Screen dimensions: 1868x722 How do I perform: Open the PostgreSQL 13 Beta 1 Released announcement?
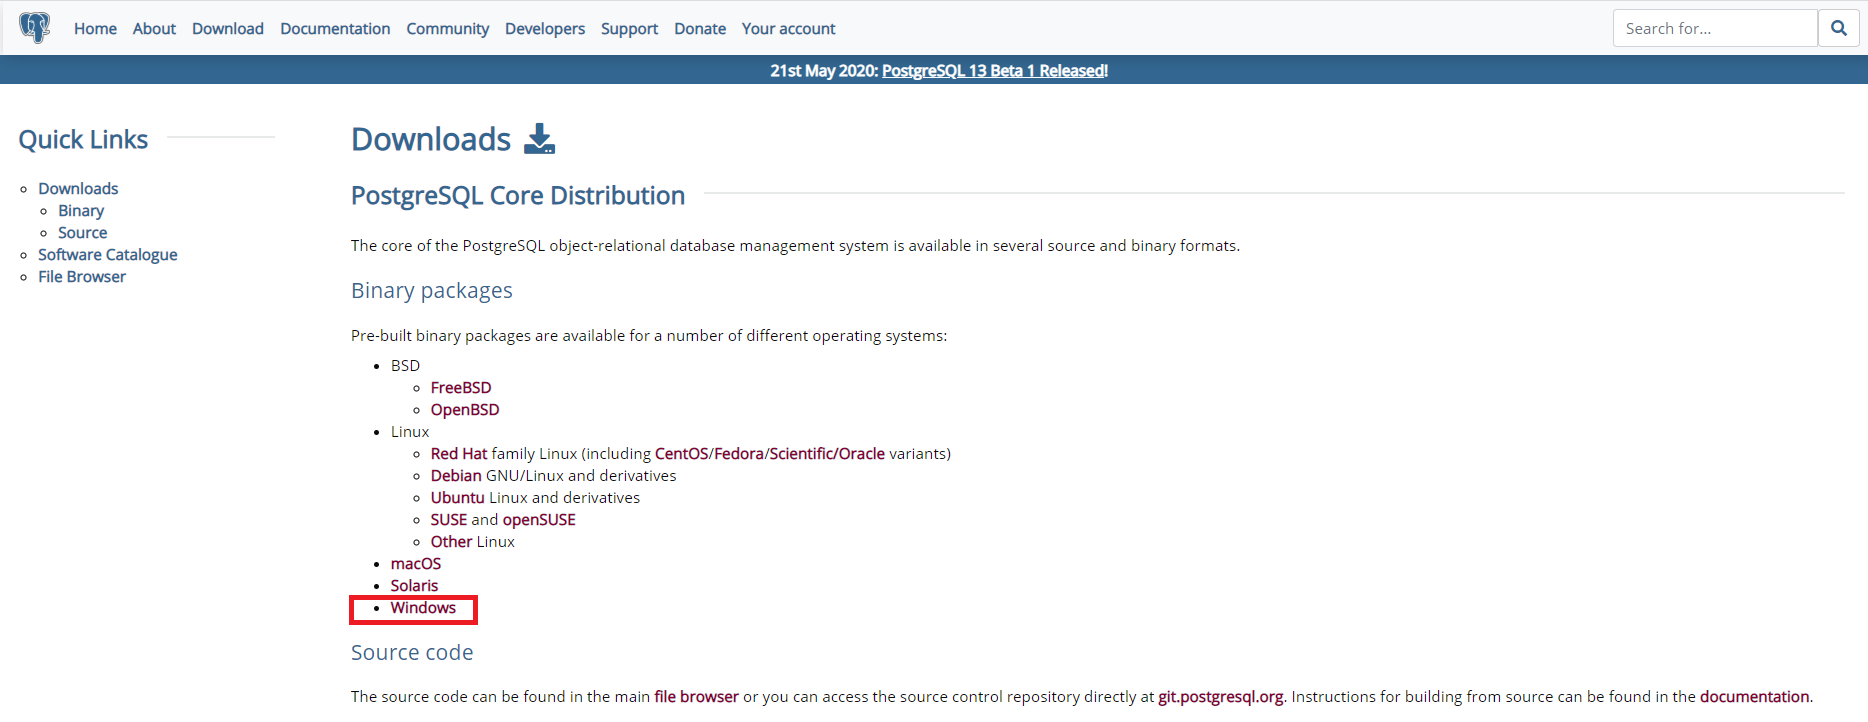pyautogui.click(x=995, y=70)
